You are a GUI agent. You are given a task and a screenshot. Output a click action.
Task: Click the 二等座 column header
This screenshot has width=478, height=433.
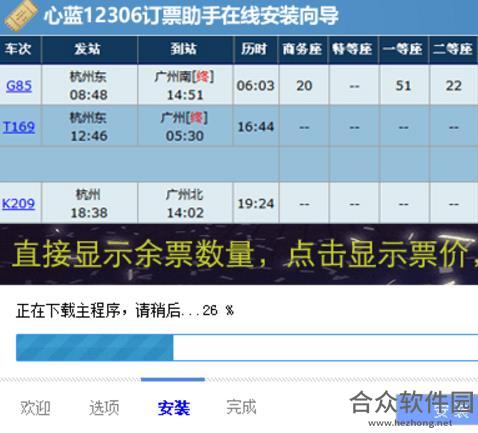coord(453,49)
